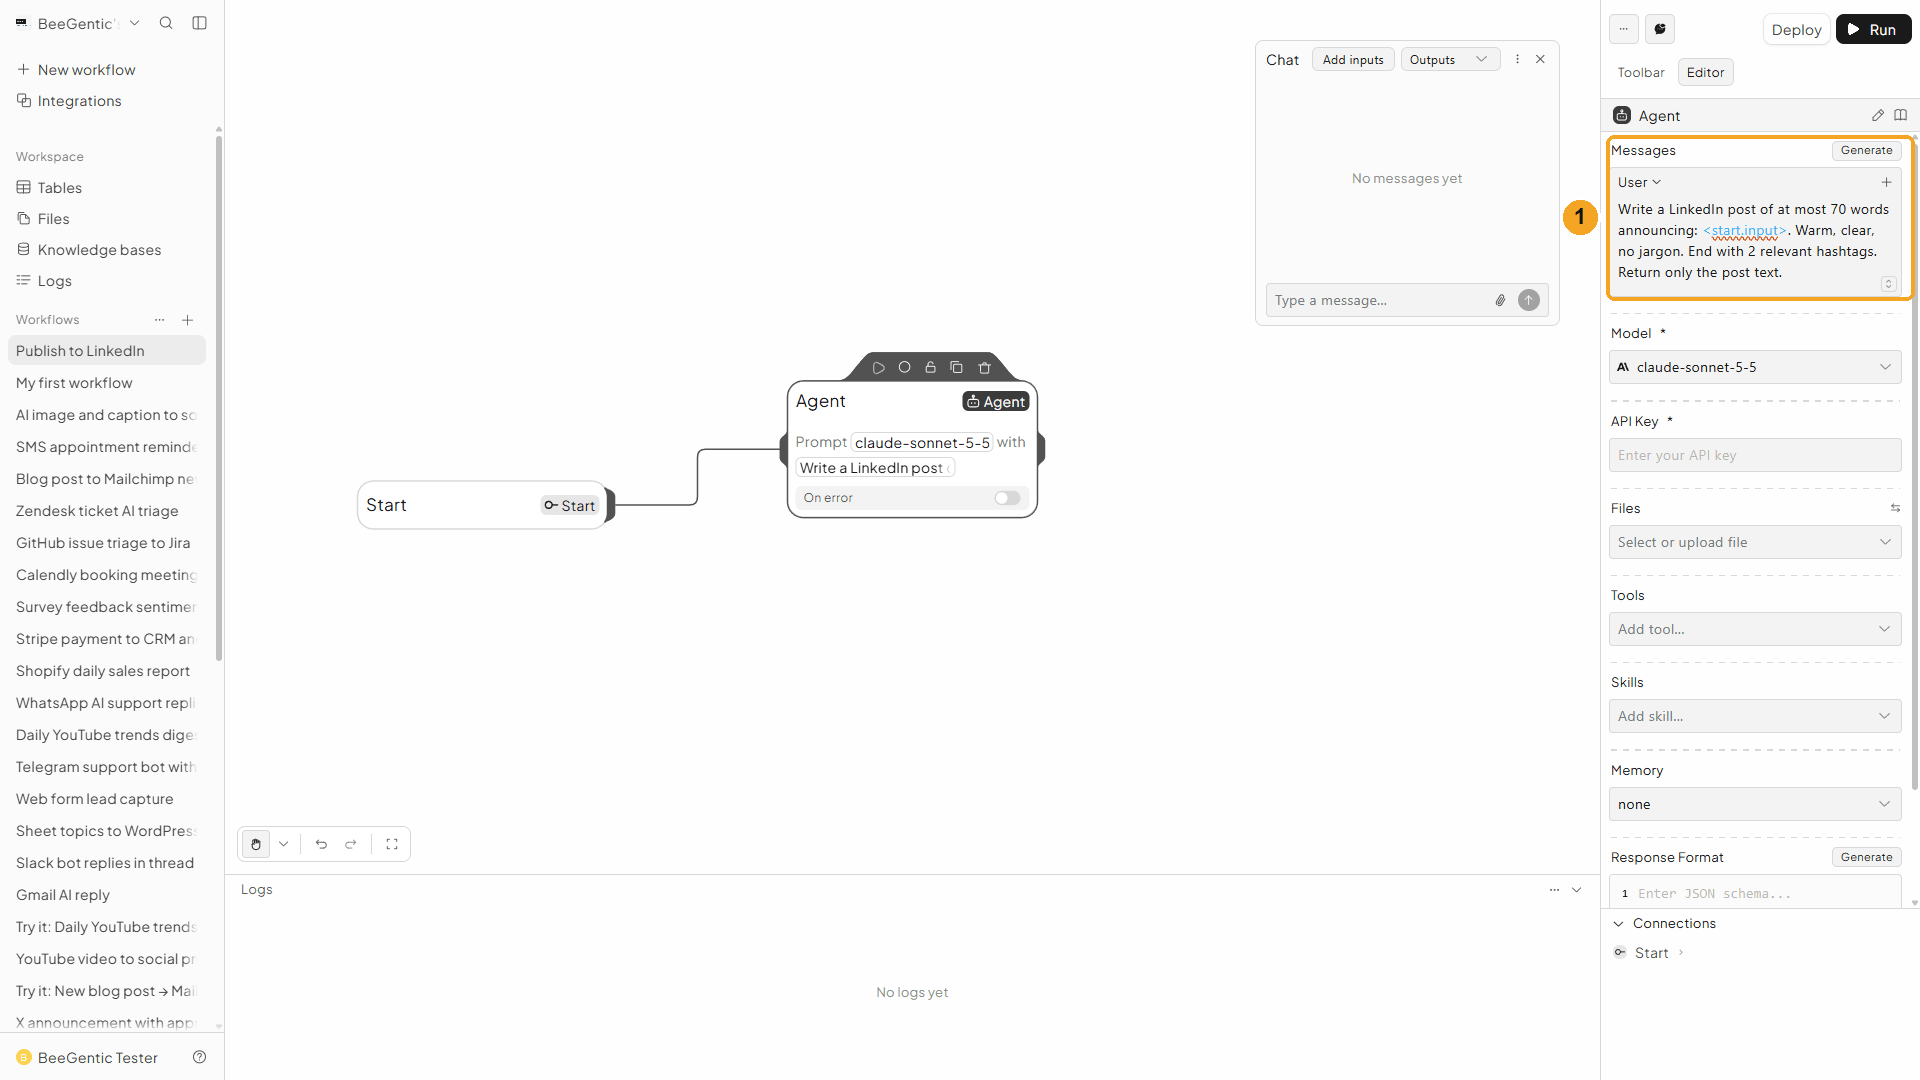Click the attachment paperclip in the chat box
The height and width of the screenshot is (1080, 1920).
coord(1500,300)
